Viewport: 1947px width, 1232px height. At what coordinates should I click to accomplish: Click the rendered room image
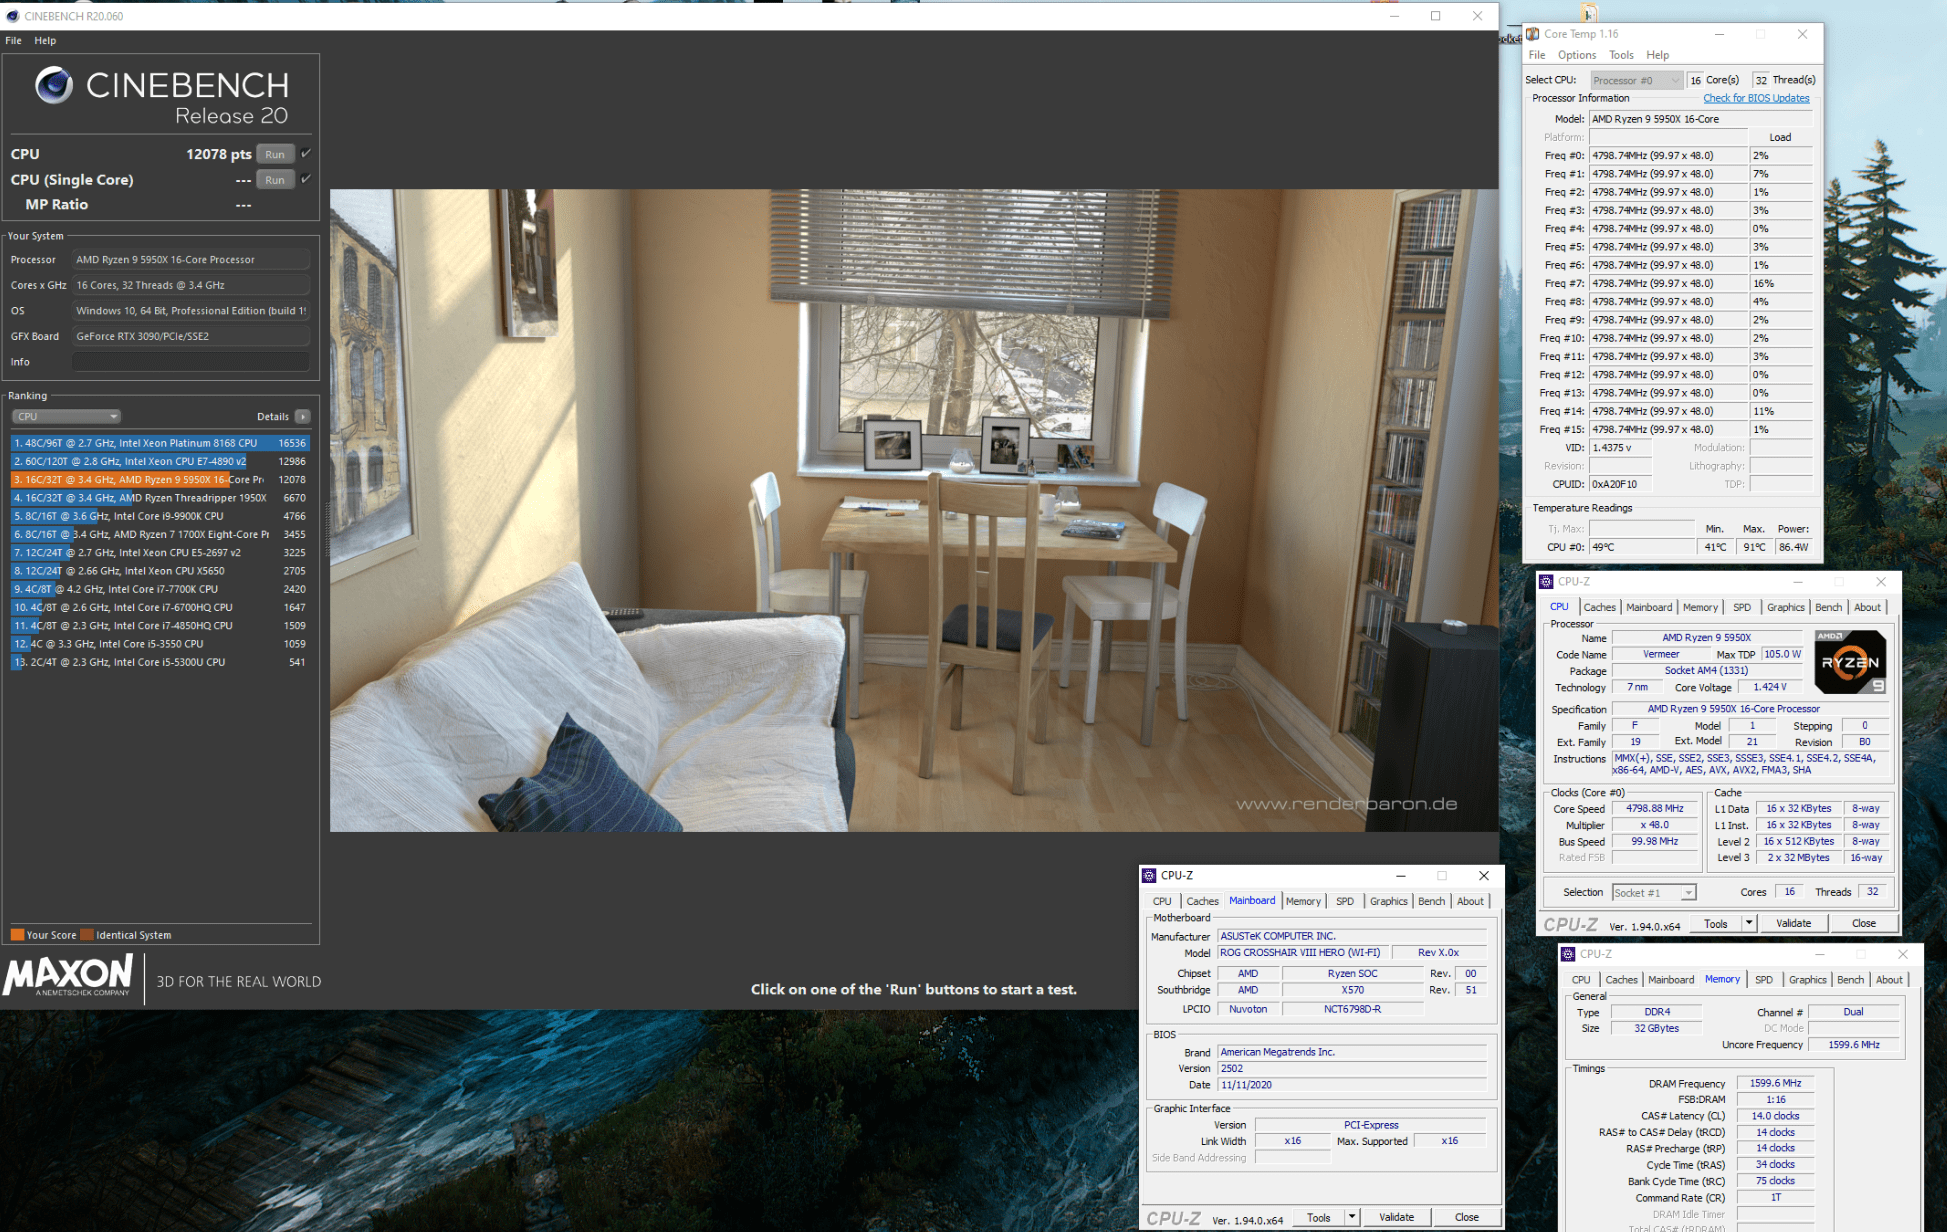[914, 510]
